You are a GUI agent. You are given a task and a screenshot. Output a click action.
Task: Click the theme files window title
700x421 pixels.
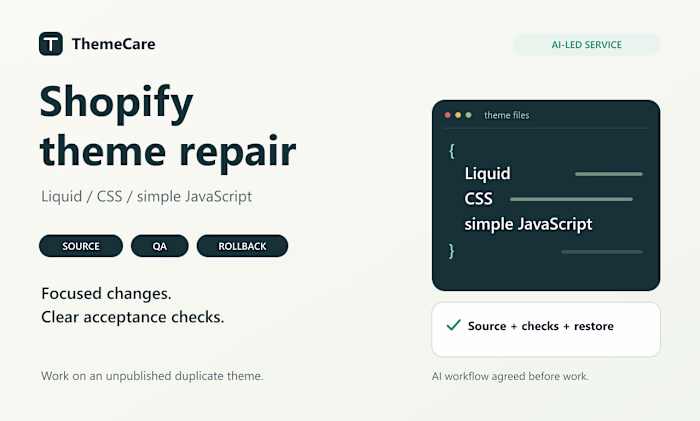point(507,115)
